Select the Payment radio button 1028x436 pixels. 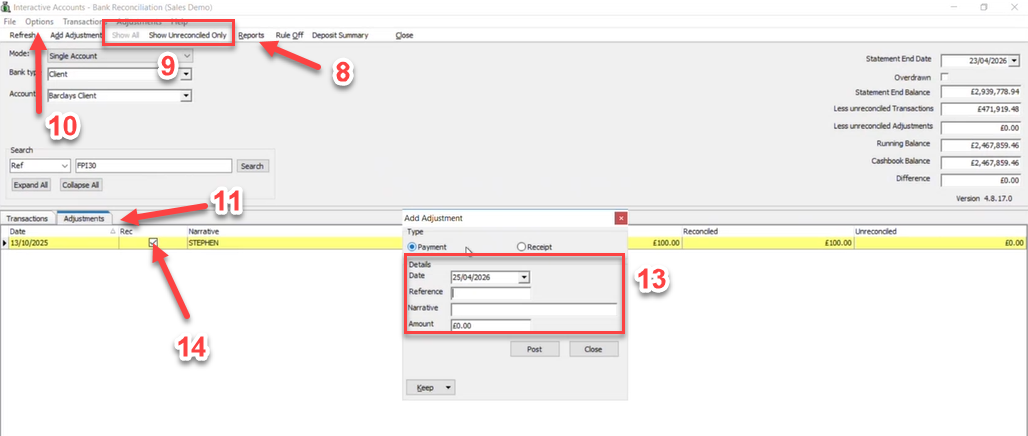[412, 247]
